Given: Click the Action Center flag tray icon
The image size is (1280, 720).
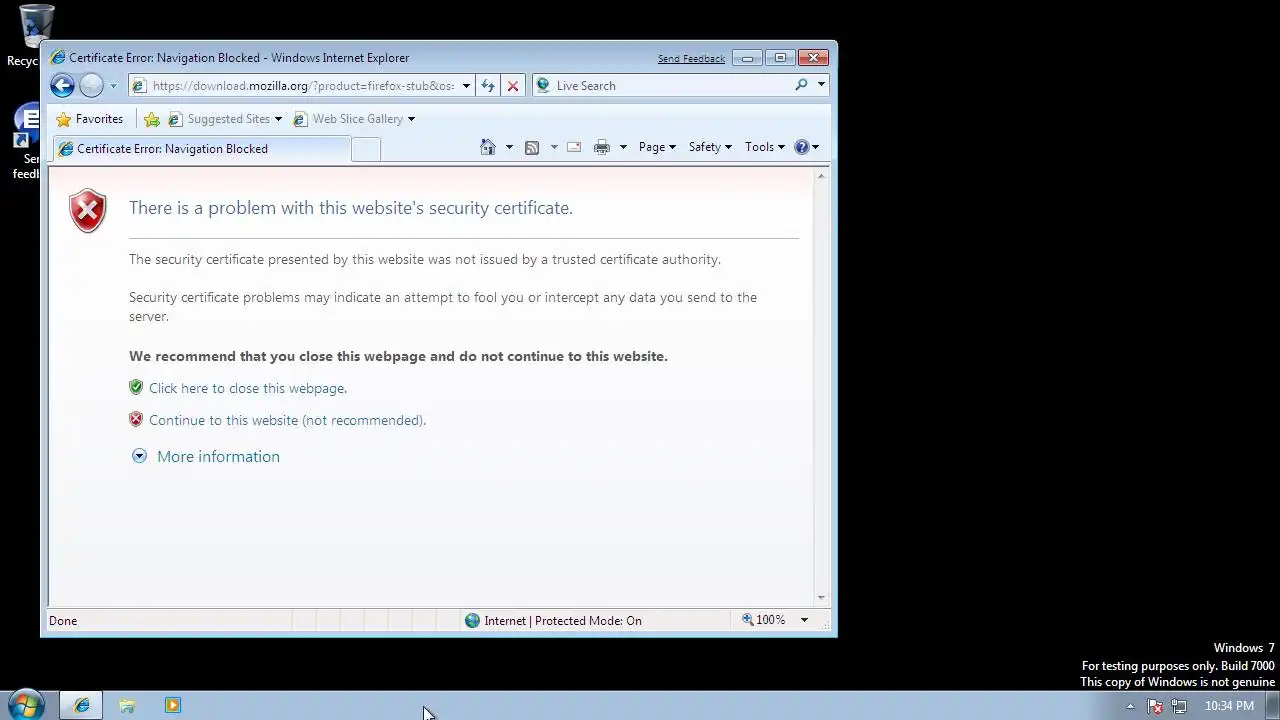Looking at the screenshot, I should point(1155,706).
